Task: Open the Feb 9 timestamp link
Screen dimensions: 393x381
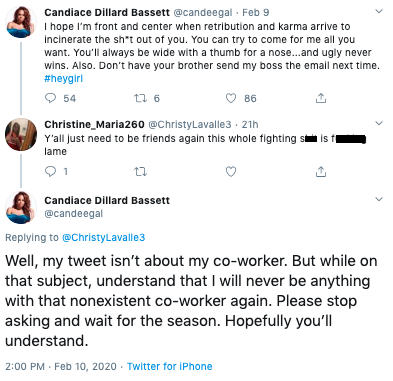Action: coord(256,13)
